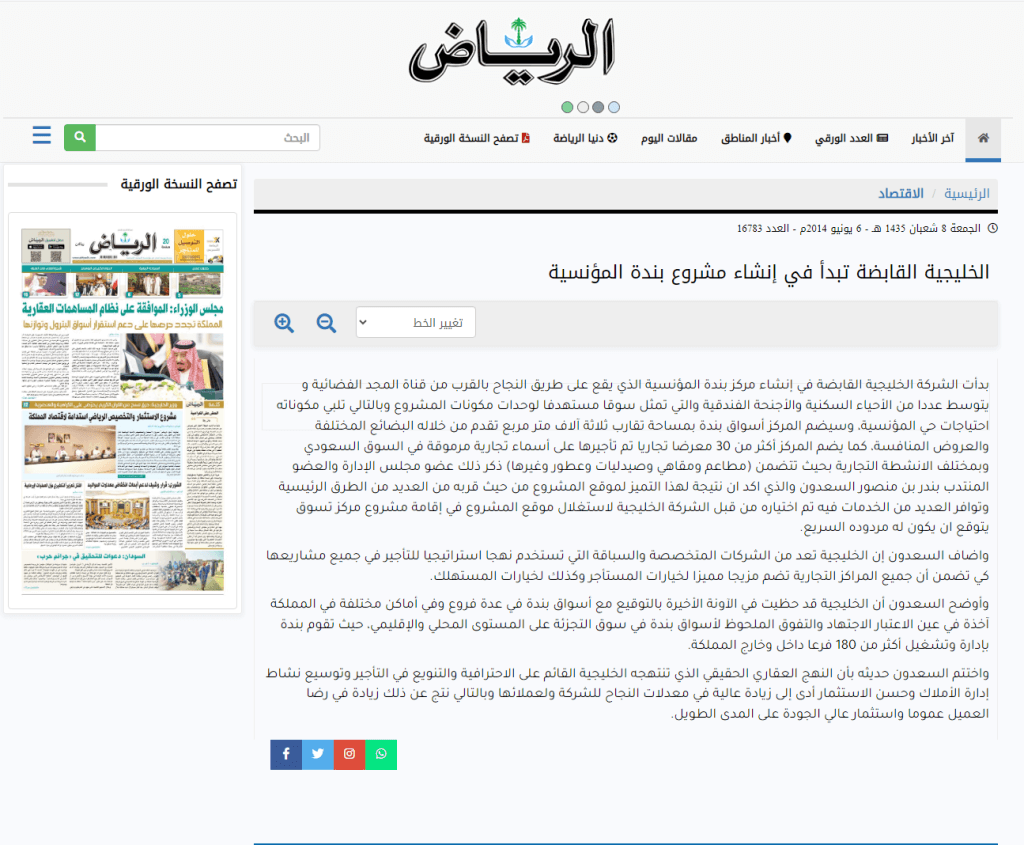Viewport: 1024px width, 845px height.
Task: Share article on Twitter
Action: pyautogui.click(x=317, y=754)
